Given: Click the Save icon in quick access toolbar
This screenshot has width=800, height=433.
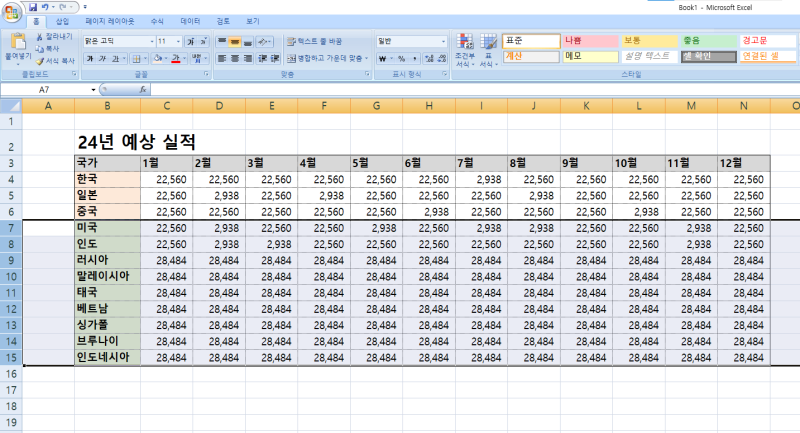Looking at the screenshot, I should [x=33, y=6].
